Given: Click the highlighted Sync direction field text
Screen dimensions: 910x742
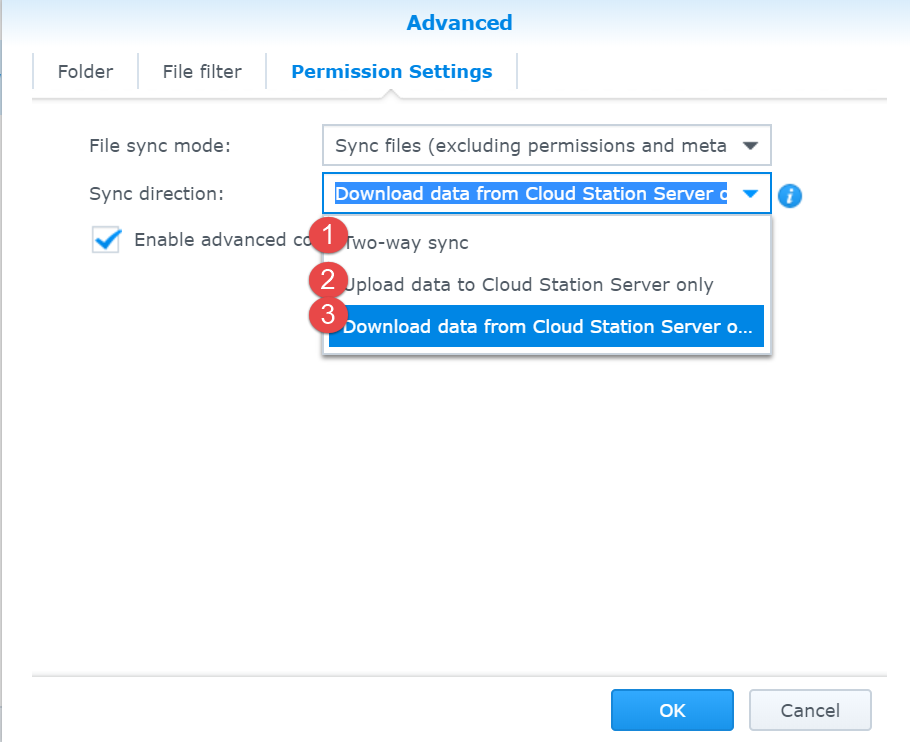Looking at the screenshot, I should [530, 194].
